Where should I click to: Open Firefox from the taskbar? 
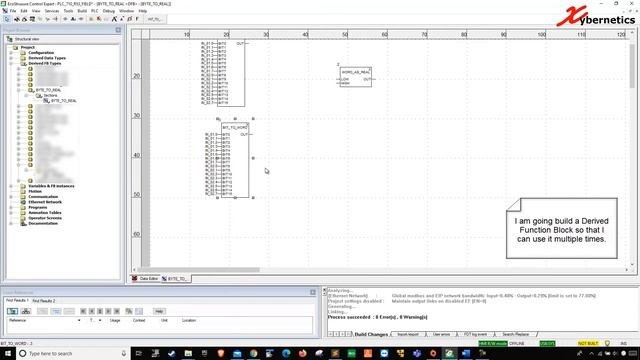click(302, 353)
